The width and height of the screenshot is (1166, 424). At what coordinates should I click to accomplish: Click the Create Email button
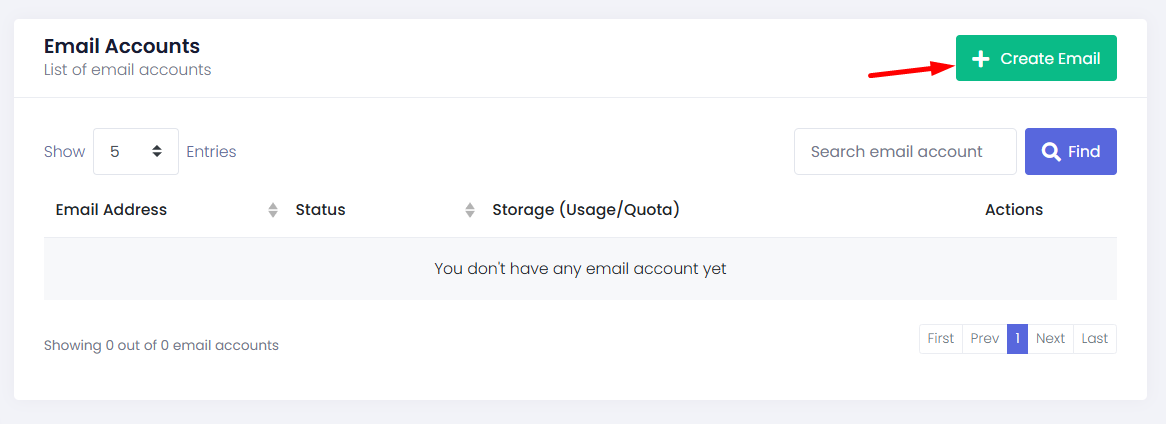pyautogui.click(x=1036, y=59)
